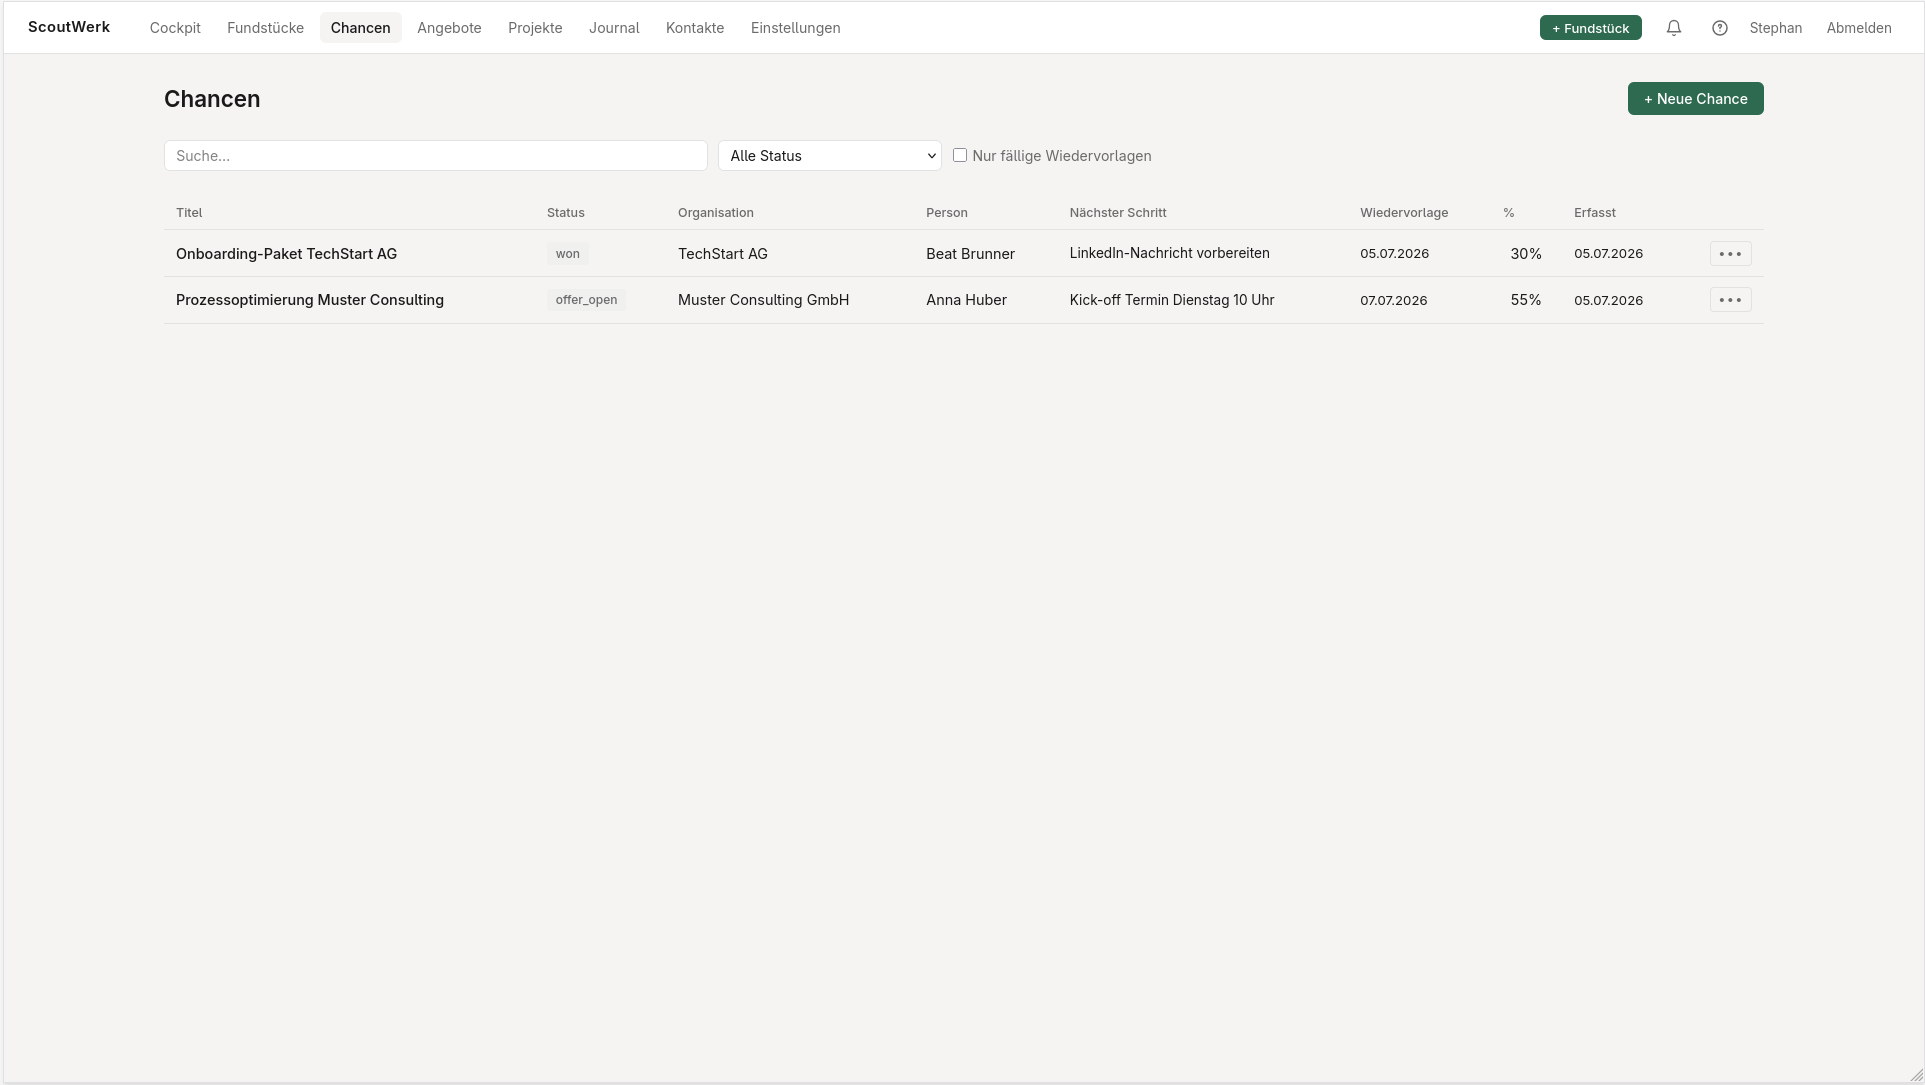Navigate to the Journal tab
Screen dimensions: 1925x1085
pos(614,28)
